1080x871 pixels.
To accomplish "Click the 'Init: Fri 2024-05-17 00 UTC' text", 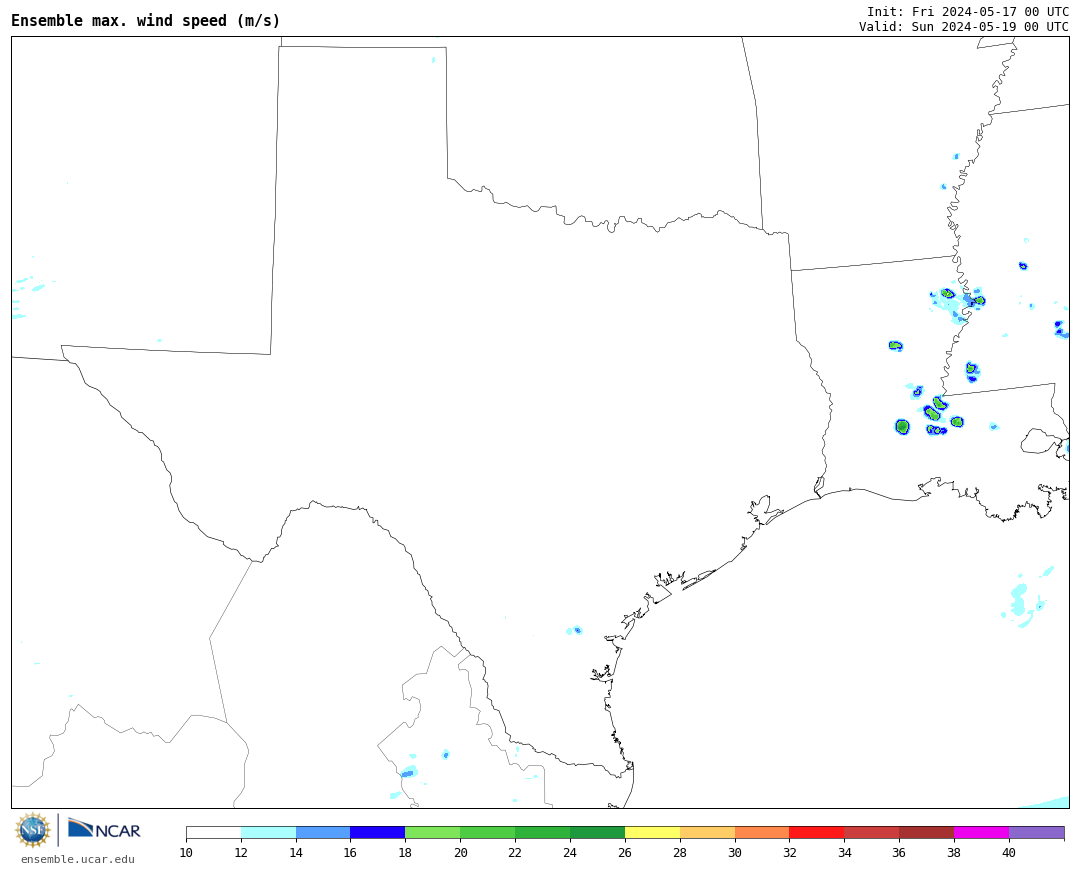I will tap(968, 12).
